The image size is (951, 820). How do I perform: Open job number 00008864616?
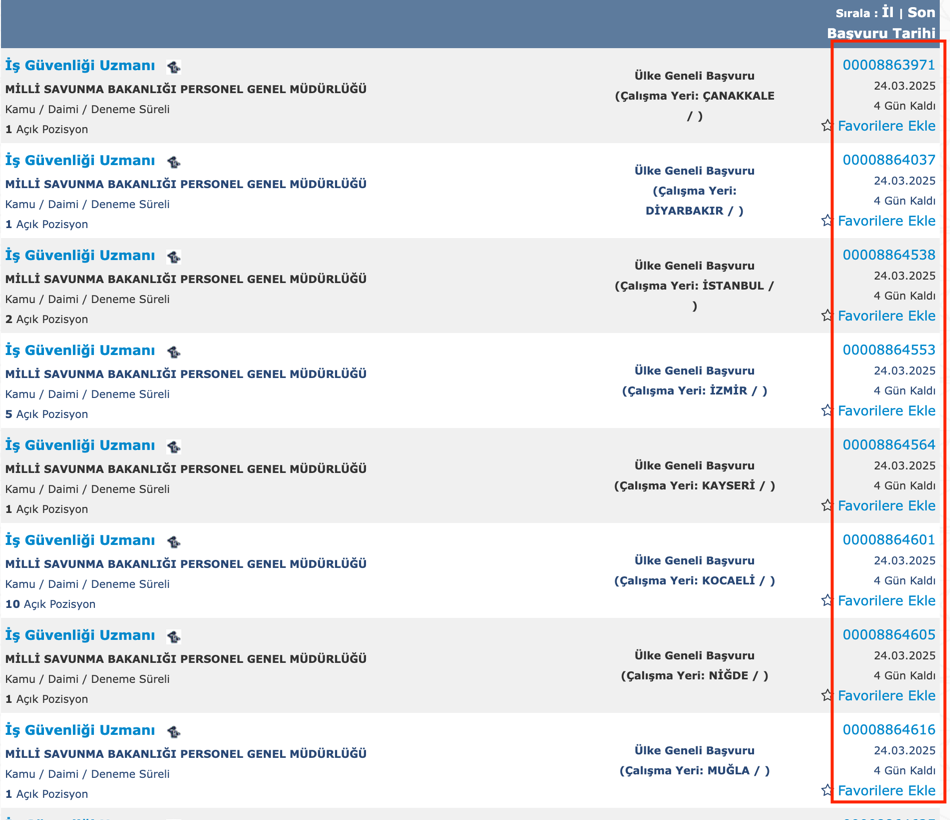click(x=888, y=729)
